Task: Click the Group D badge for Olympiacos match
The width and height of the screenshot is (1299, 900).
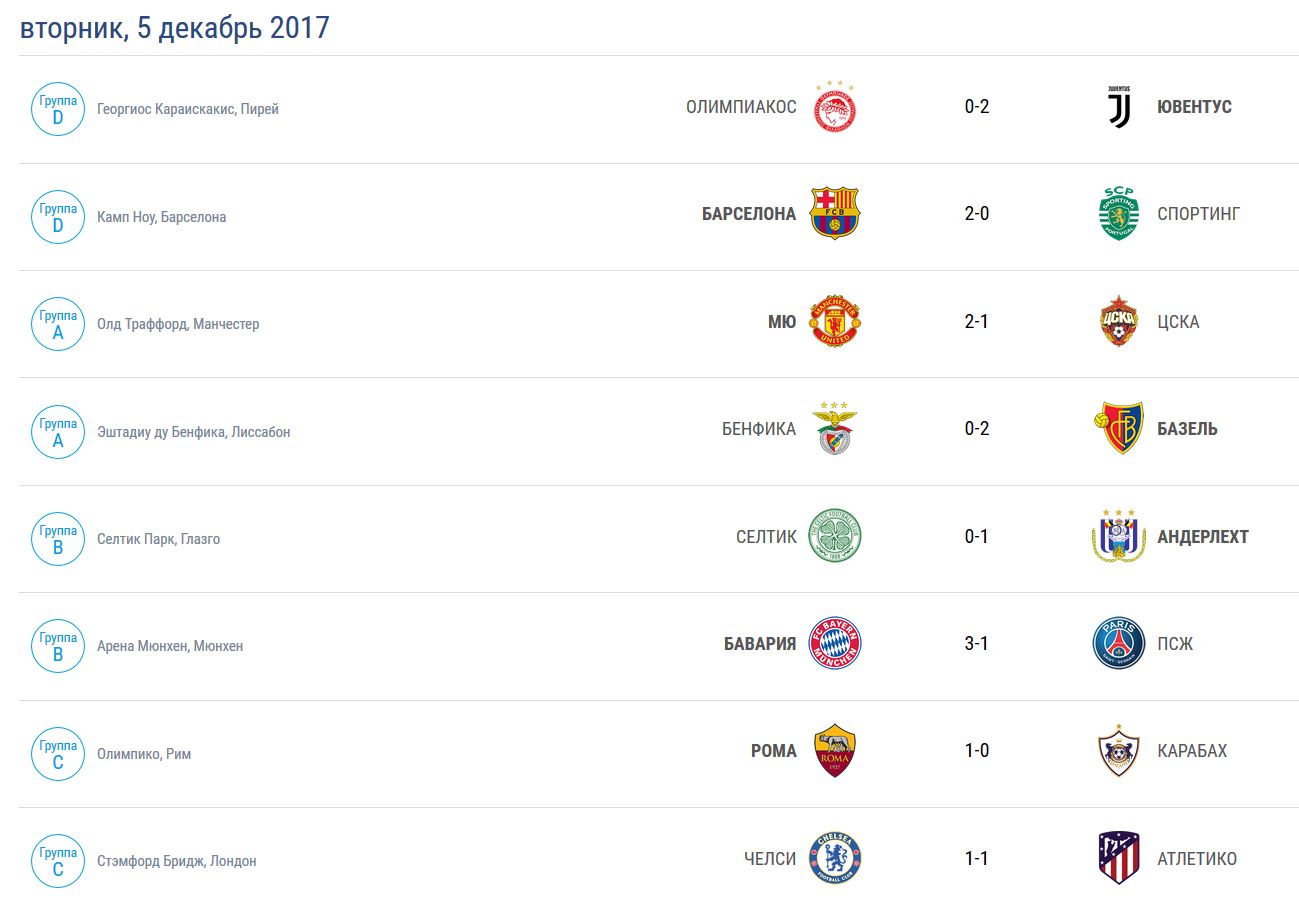Action: pos(58,109)
